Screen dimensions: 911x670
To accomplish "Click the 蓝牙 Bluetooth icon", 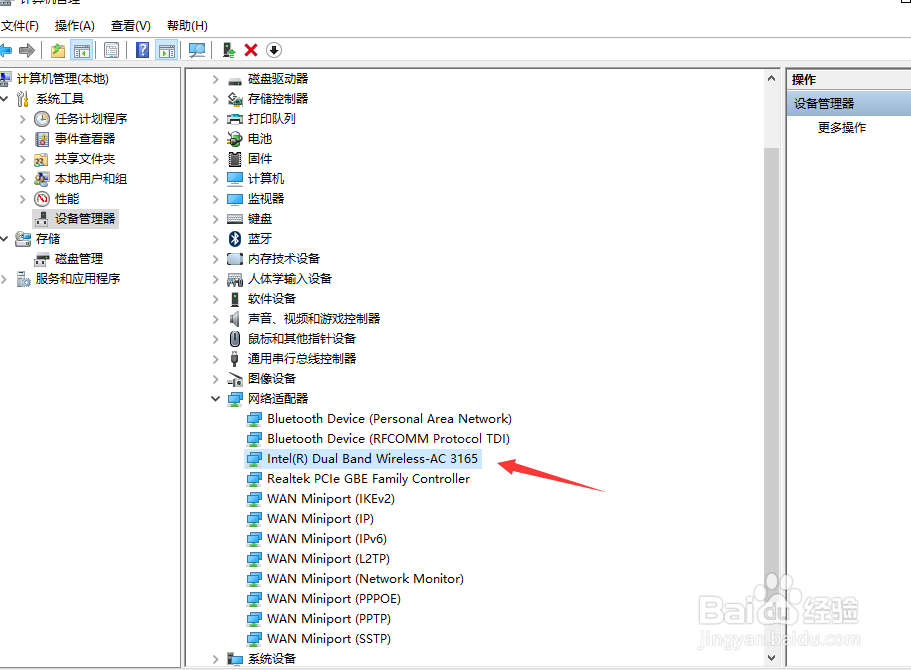I will pyautogui.click(x=235, y=239).
